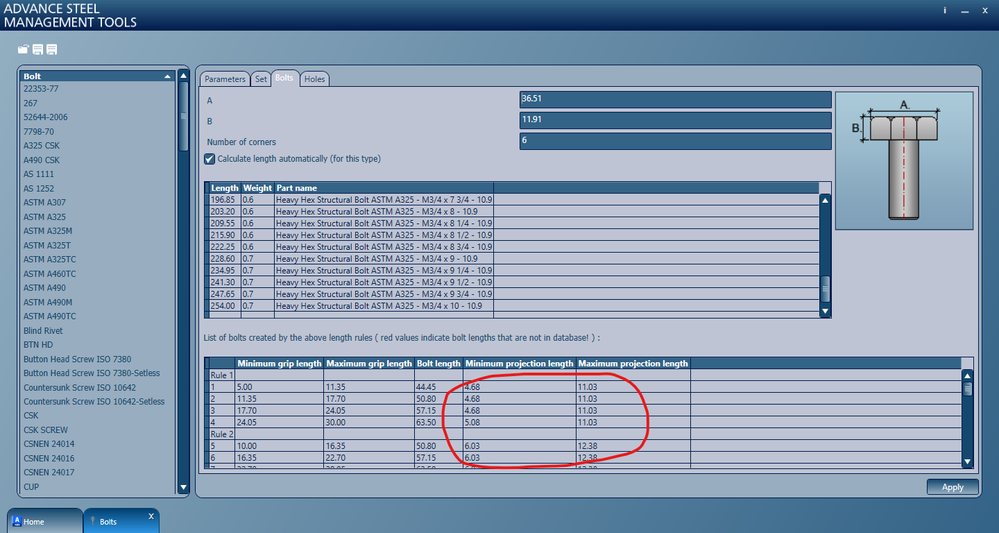Select the Bolts tab

tap(285, 78)
